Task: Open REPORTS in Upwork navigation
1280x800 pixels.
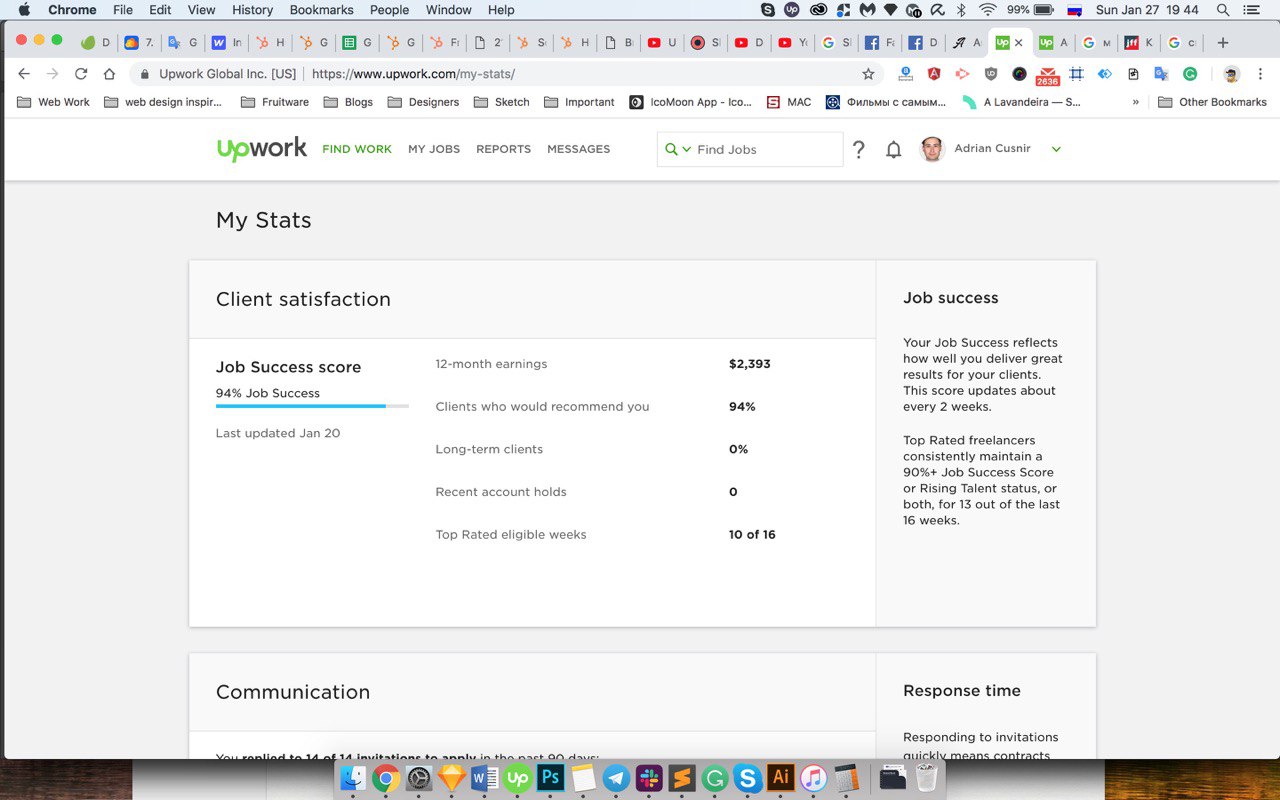Action: pos(503,149)
